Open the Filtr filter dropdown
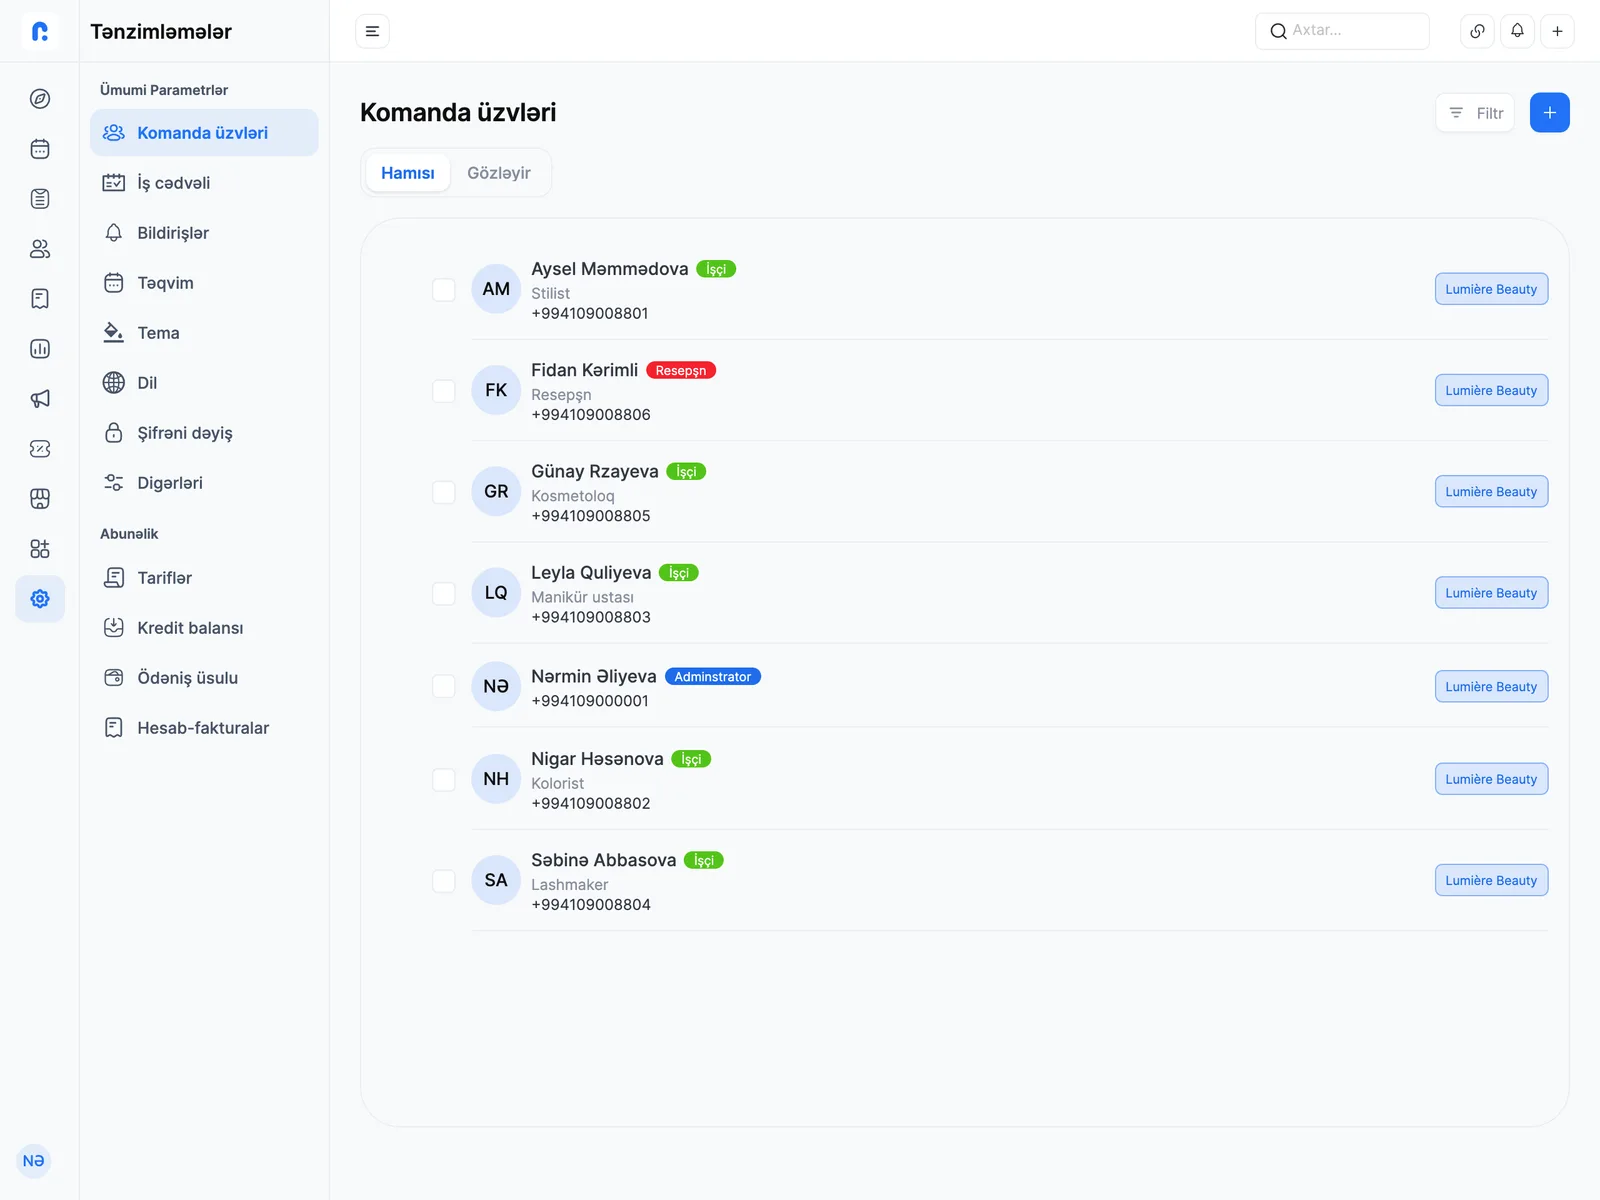 (1475, 113)
